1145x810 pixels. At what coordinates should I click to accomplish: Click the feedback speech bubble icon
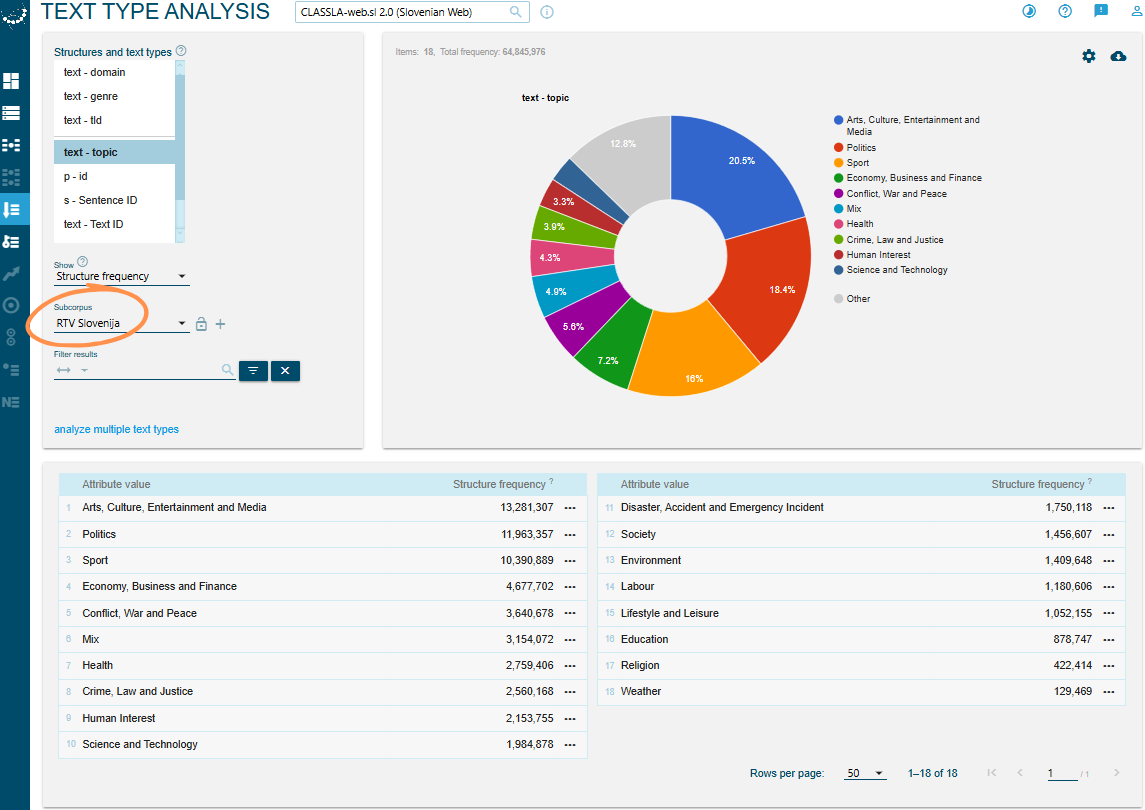pos(1100,10)
